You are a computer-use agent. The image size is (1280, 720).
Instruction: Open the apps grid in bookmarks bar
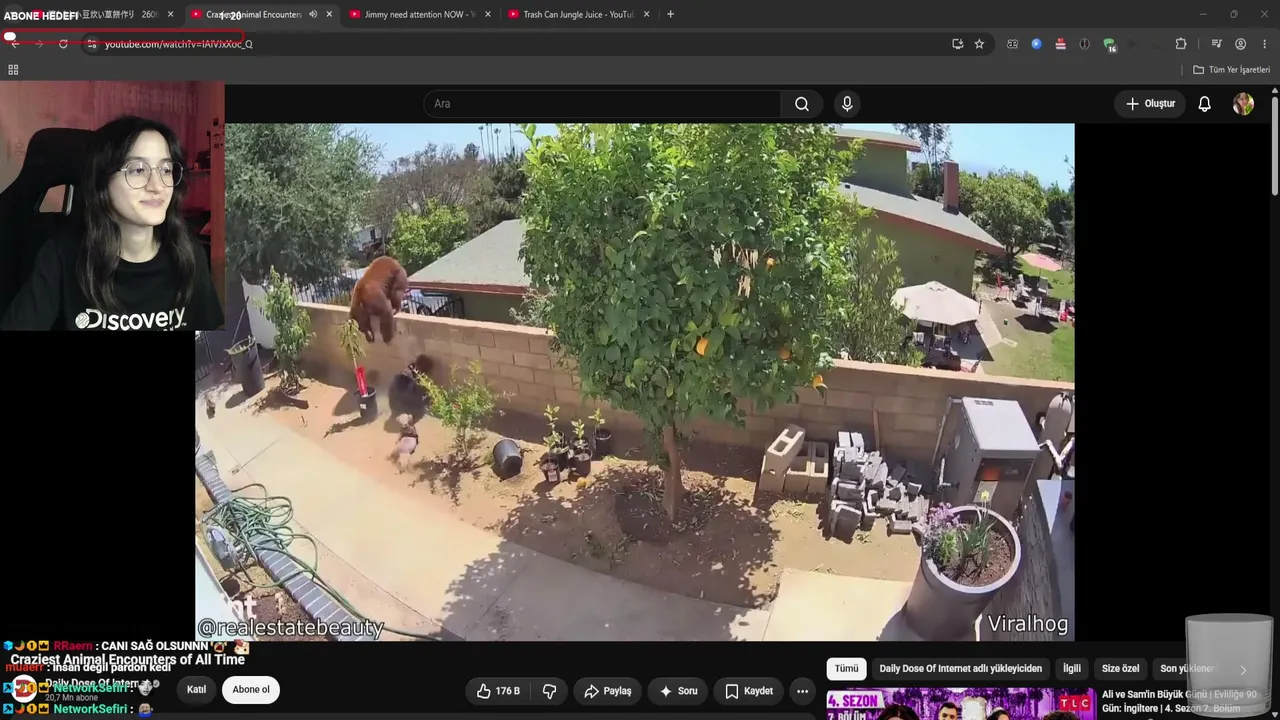13,70
